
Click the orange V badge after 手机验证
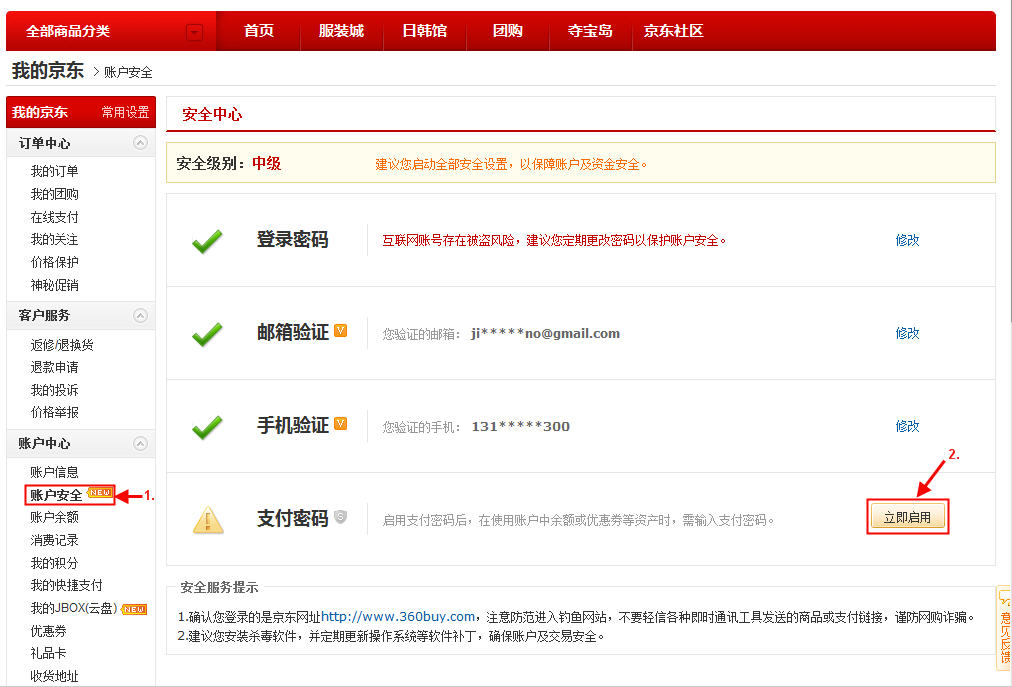click(x=341, y=424)
